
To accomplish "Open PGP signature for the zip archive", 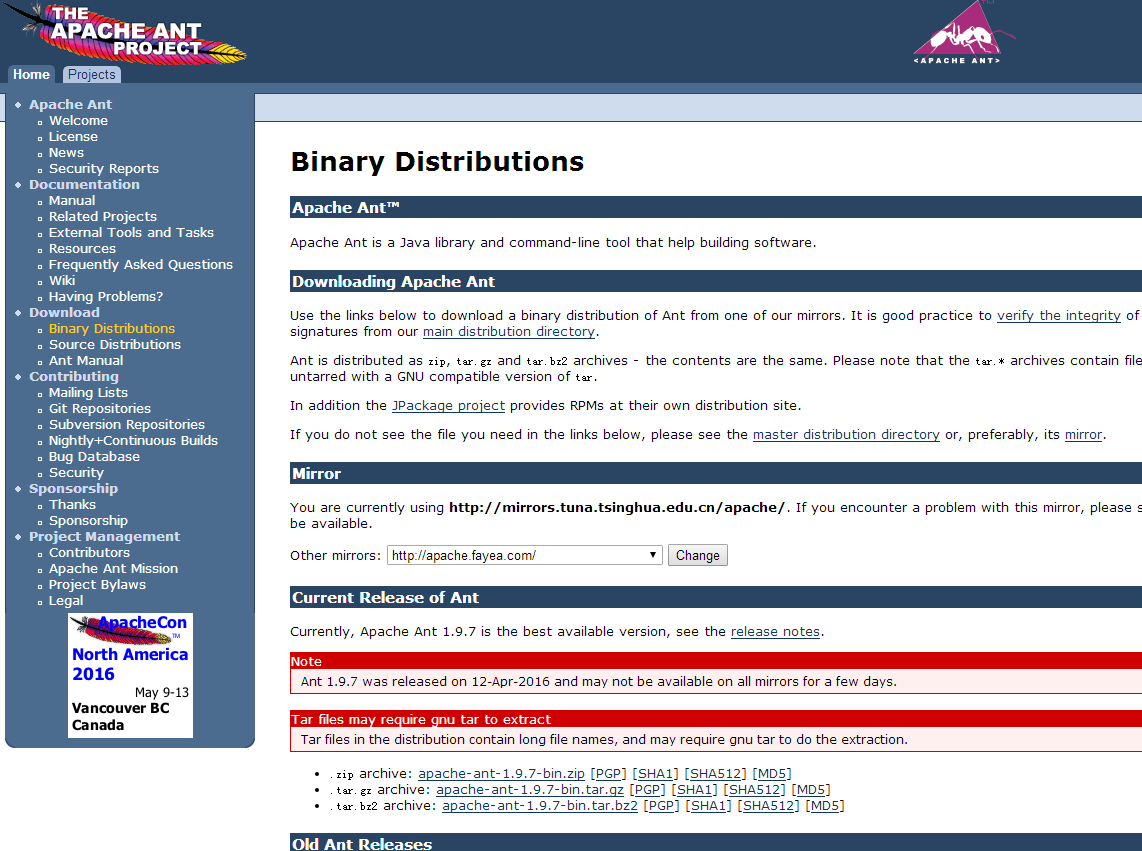I will click(608, 774).
